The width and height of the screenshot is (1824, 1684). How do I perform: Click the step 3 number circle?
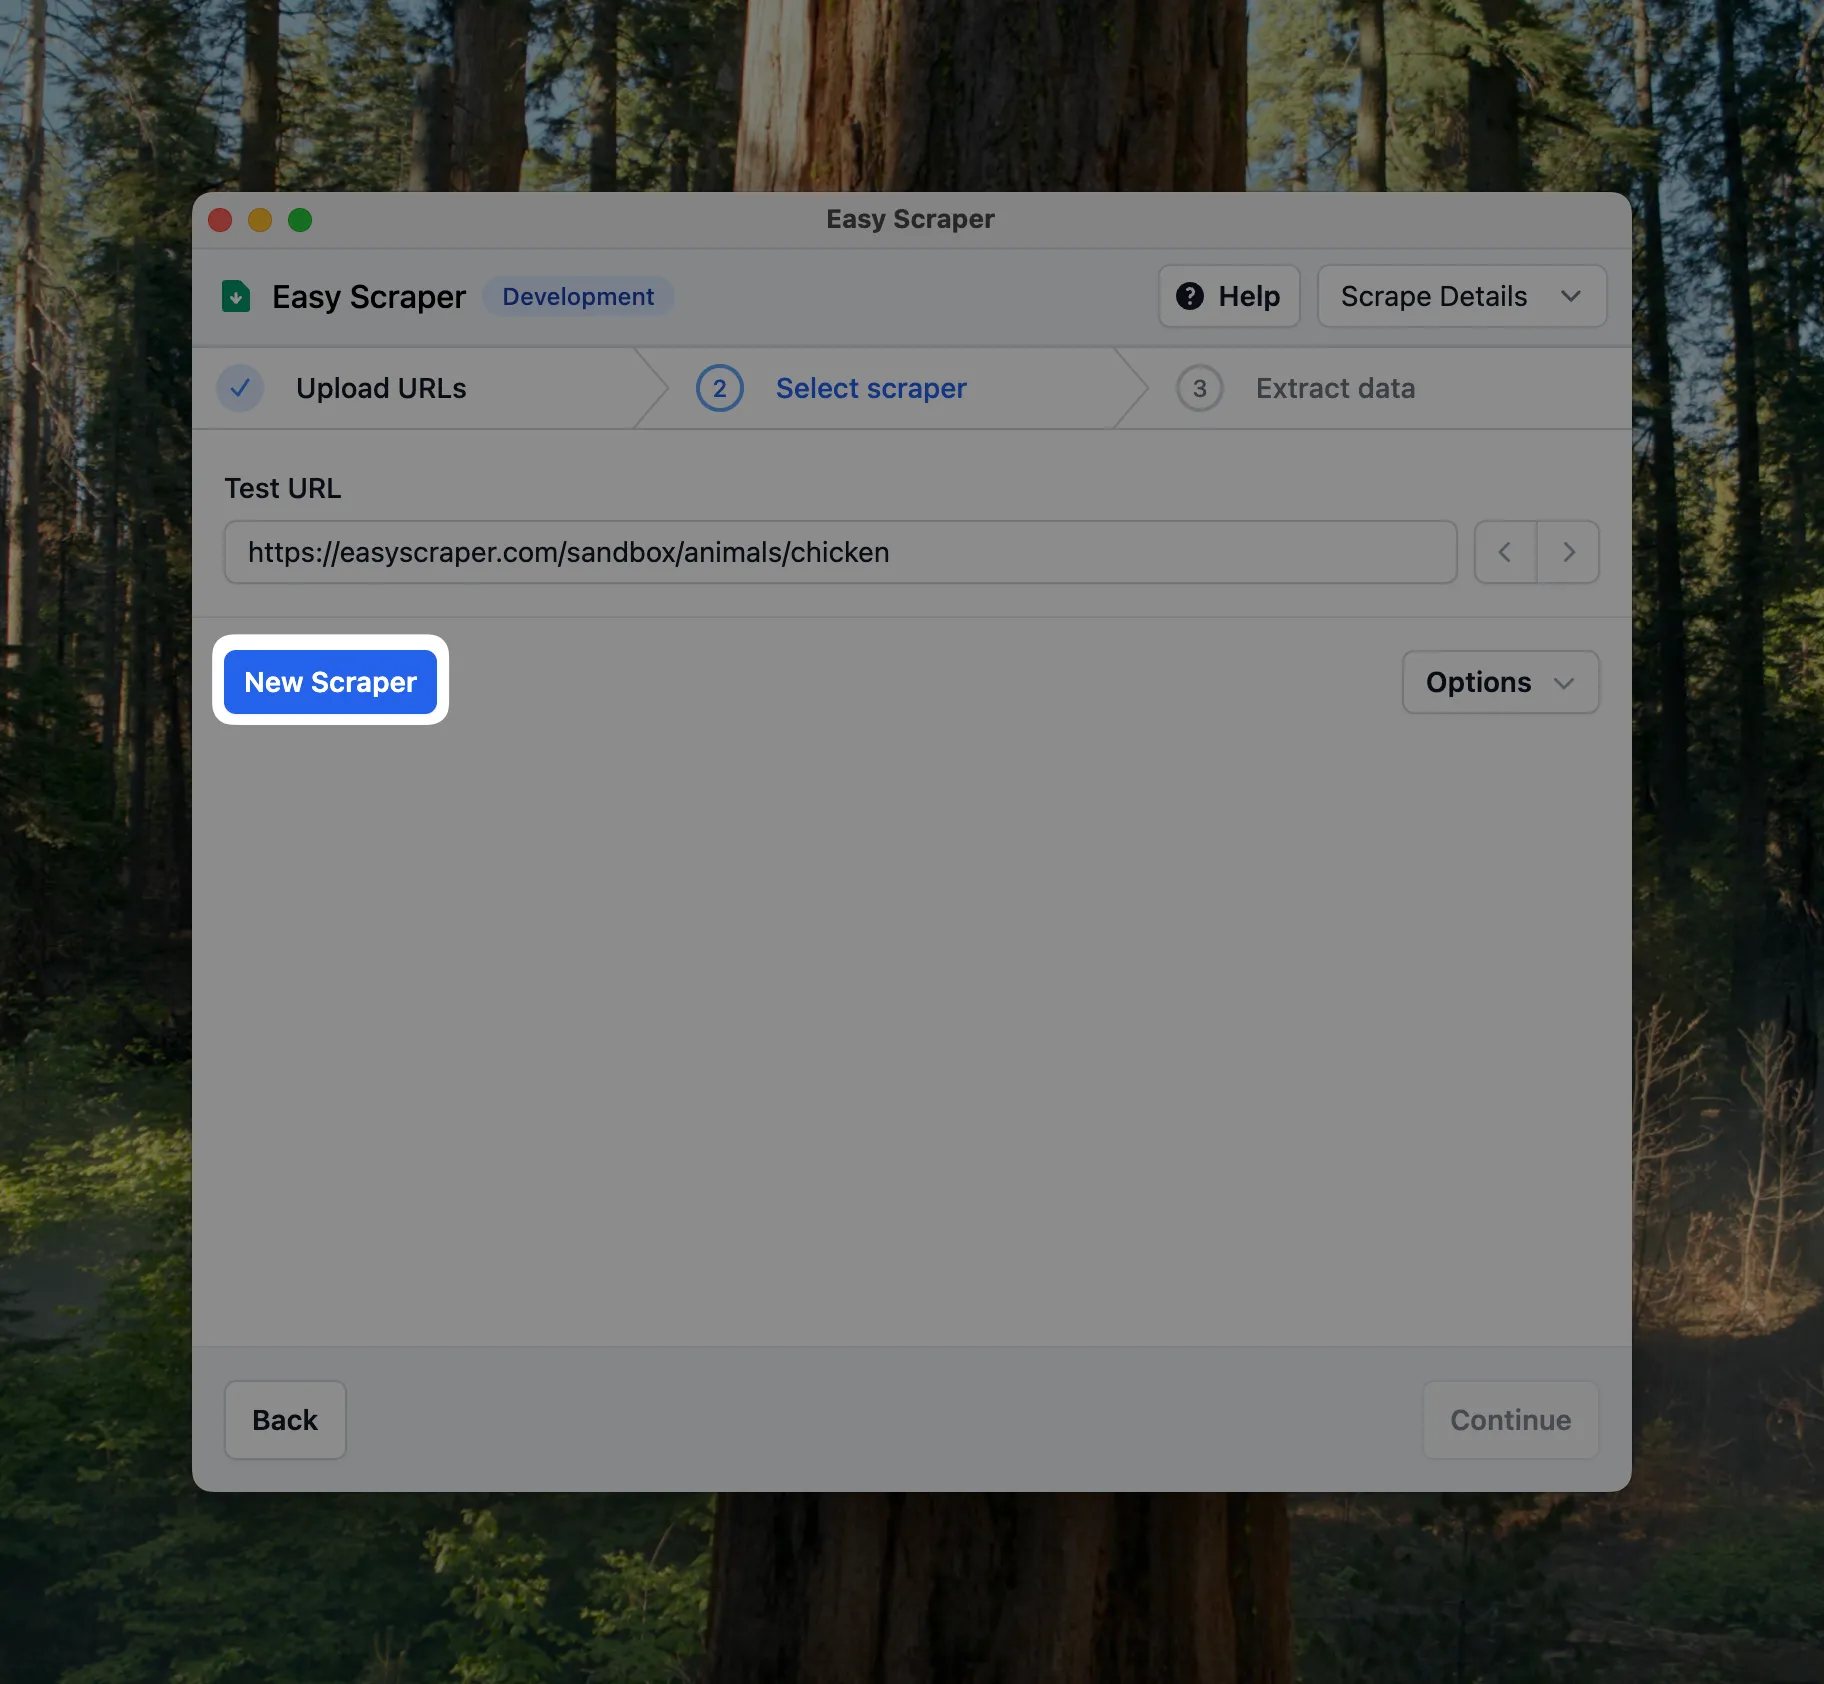point(1199,388)
